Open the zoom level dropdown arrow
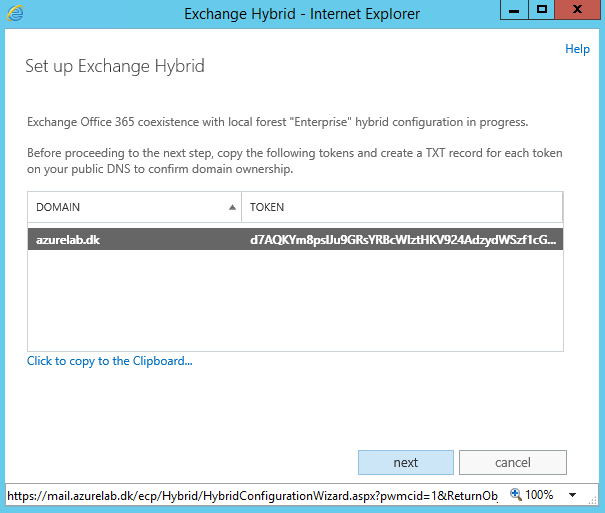 (573, 495)
